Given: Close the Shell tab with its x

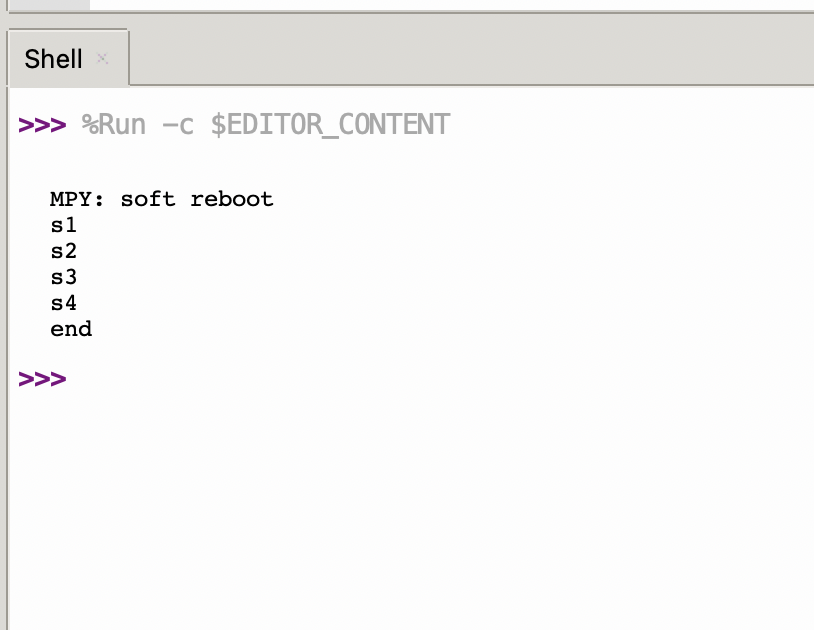Looking at the screenshot, I should [102, 60].
